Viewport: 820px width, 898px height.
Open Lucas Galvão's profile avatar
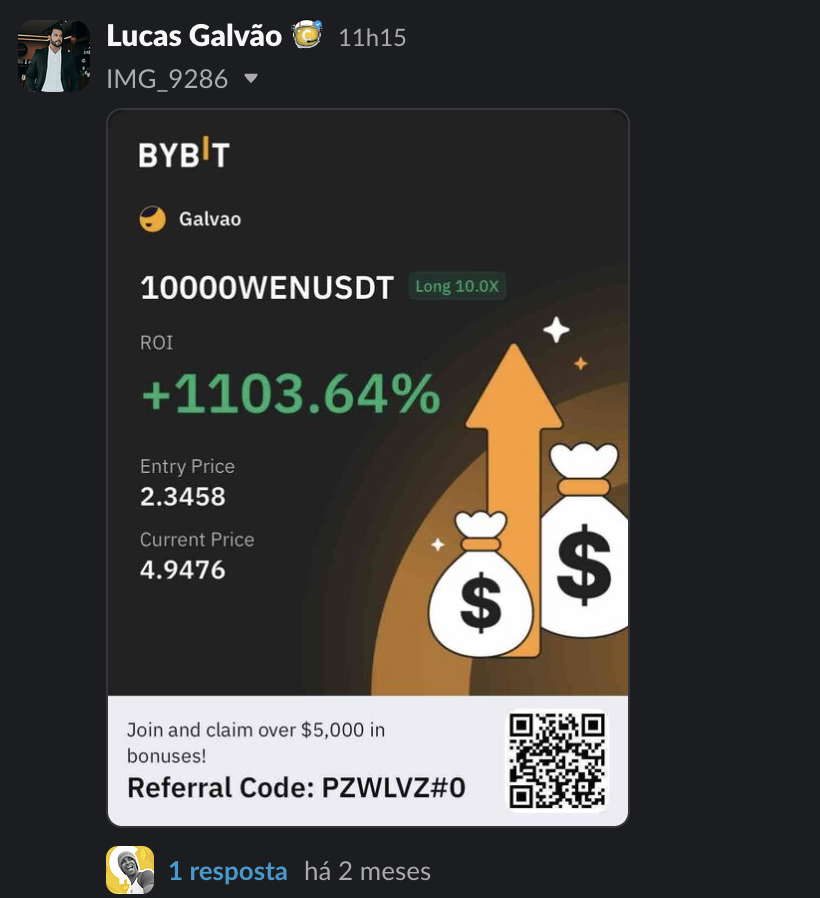coord(54,56)
